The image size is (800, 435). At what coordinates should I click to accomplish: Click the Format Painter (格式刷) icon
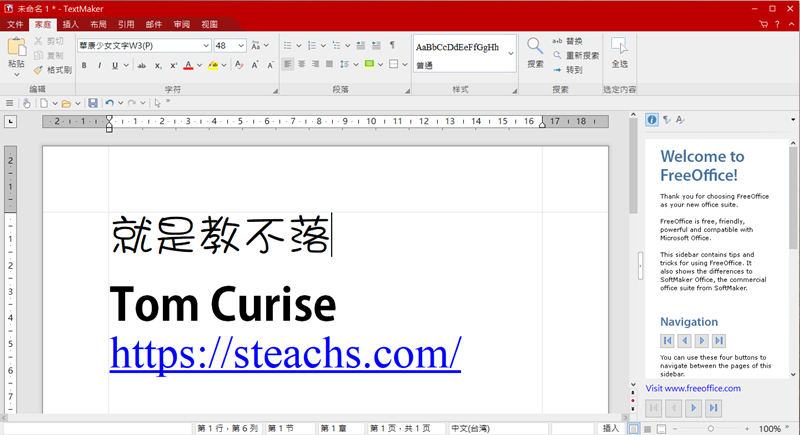(x=38, y=71)
